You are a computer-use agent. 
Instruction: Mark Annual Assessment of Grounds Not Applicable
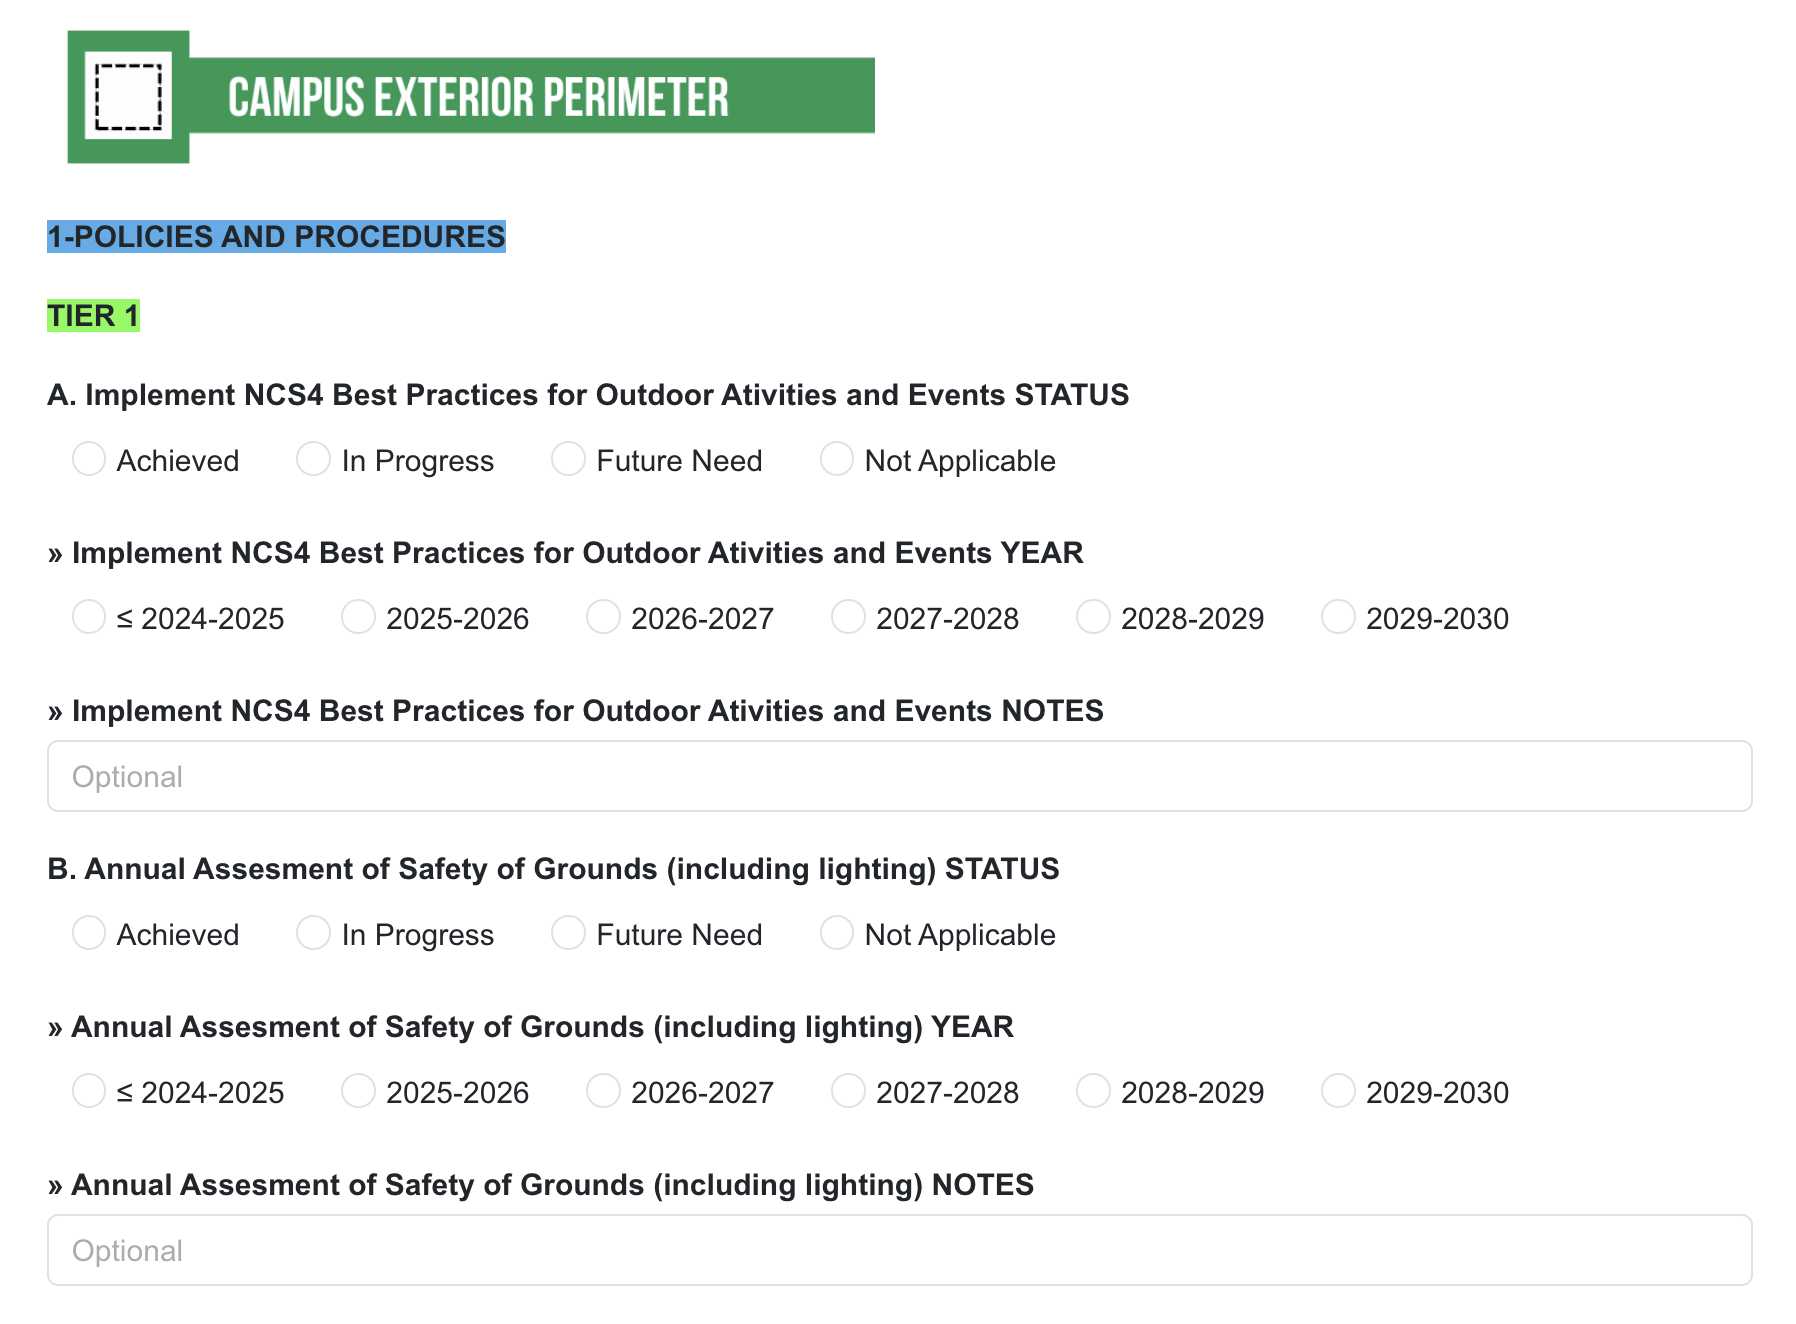(836, 934)
